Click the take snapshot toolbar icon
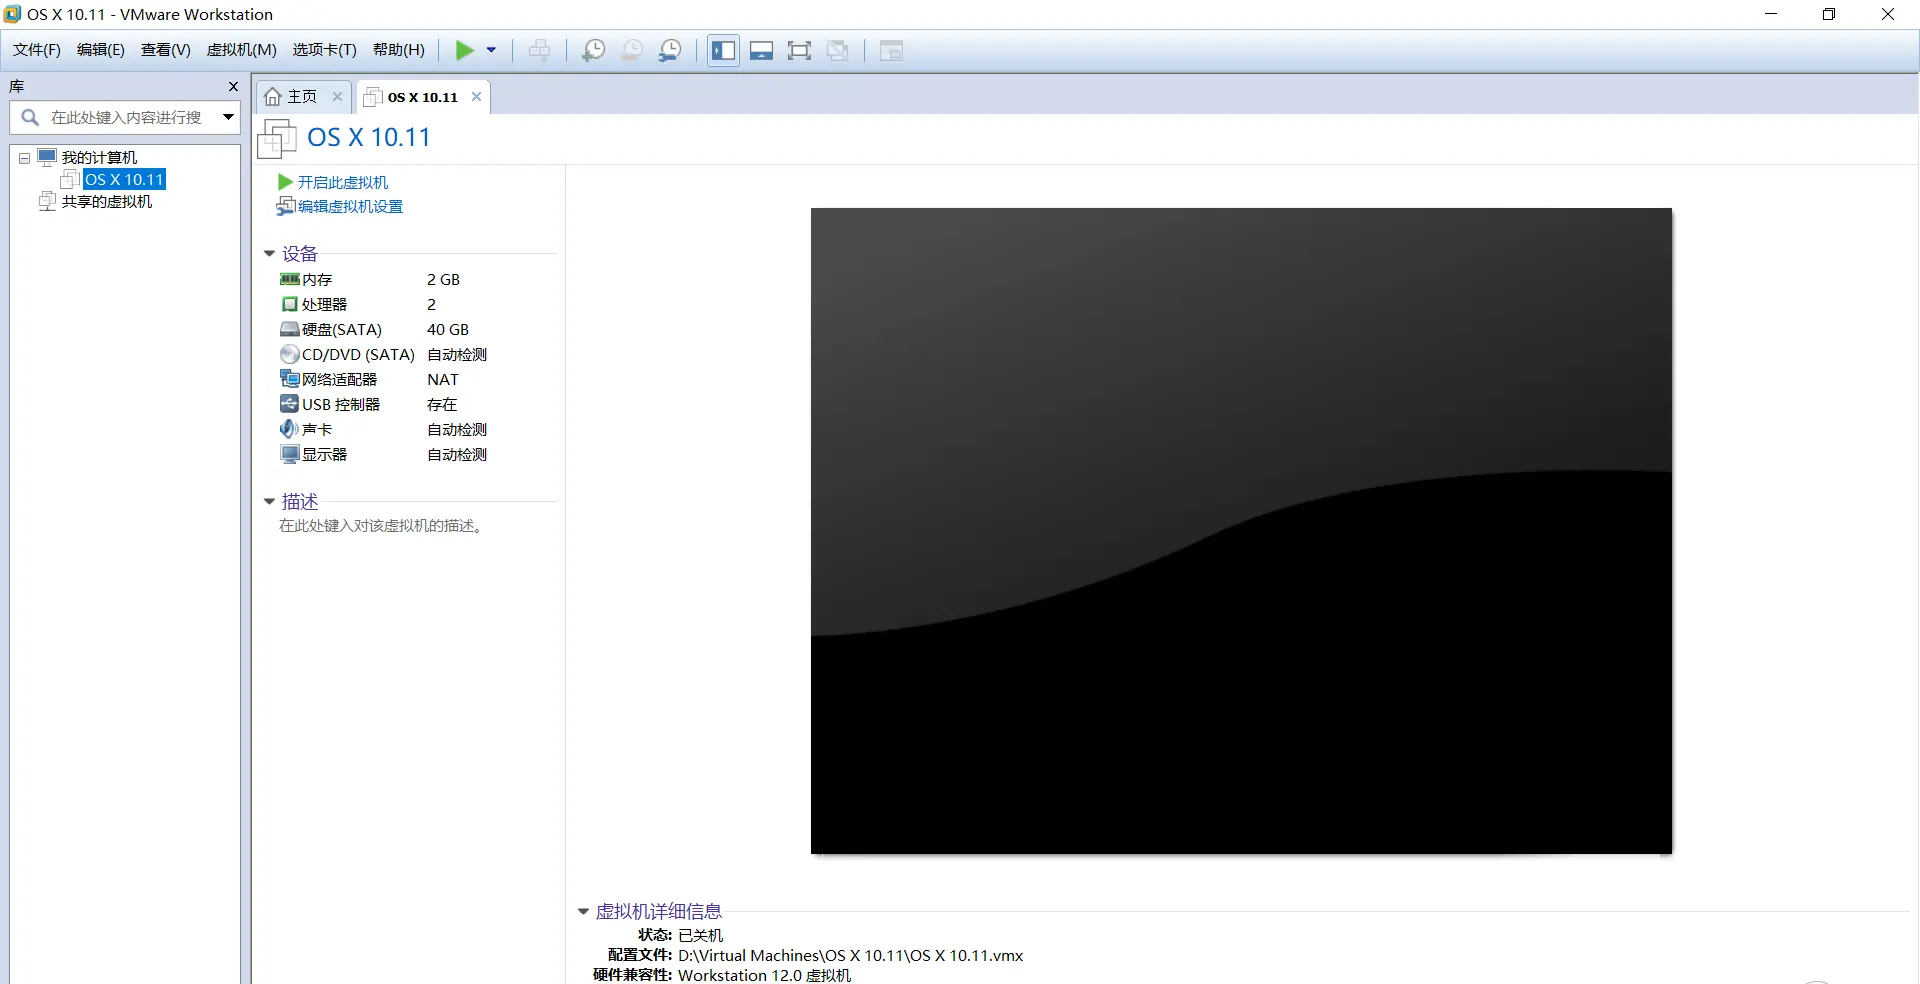This screenshot has height=984, width=1920. [x=593, y=50]
